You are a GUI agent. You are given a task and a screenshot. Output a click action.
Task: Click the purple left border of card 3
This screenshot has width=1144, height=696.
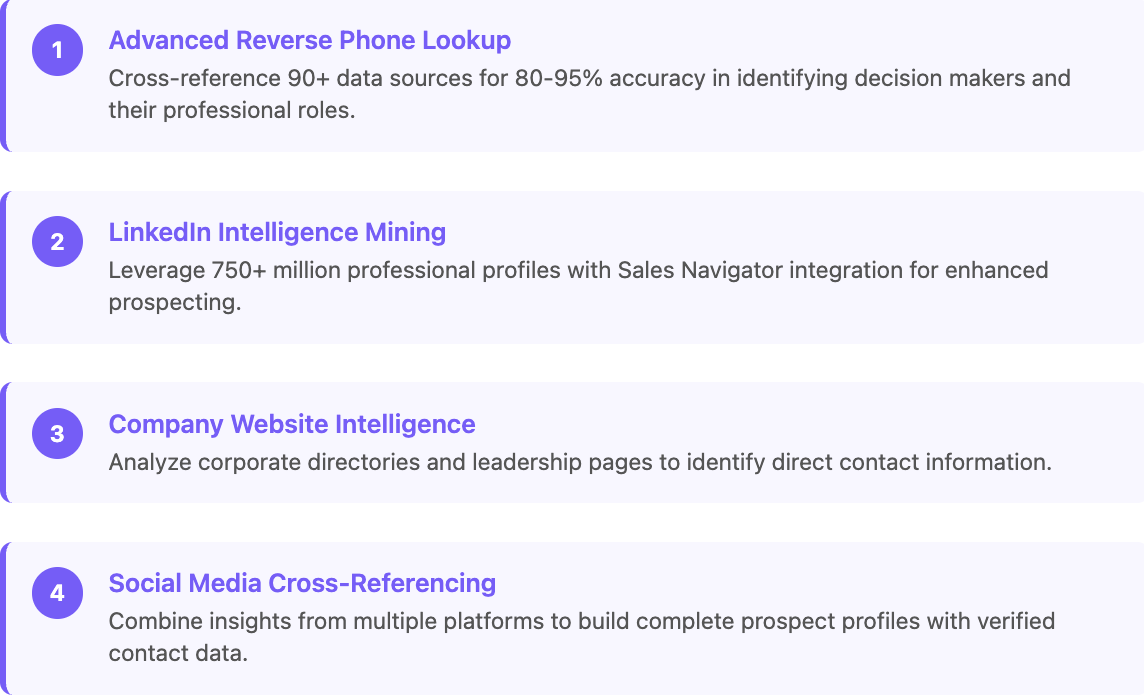pyautogui.click(x=3, y=442)
